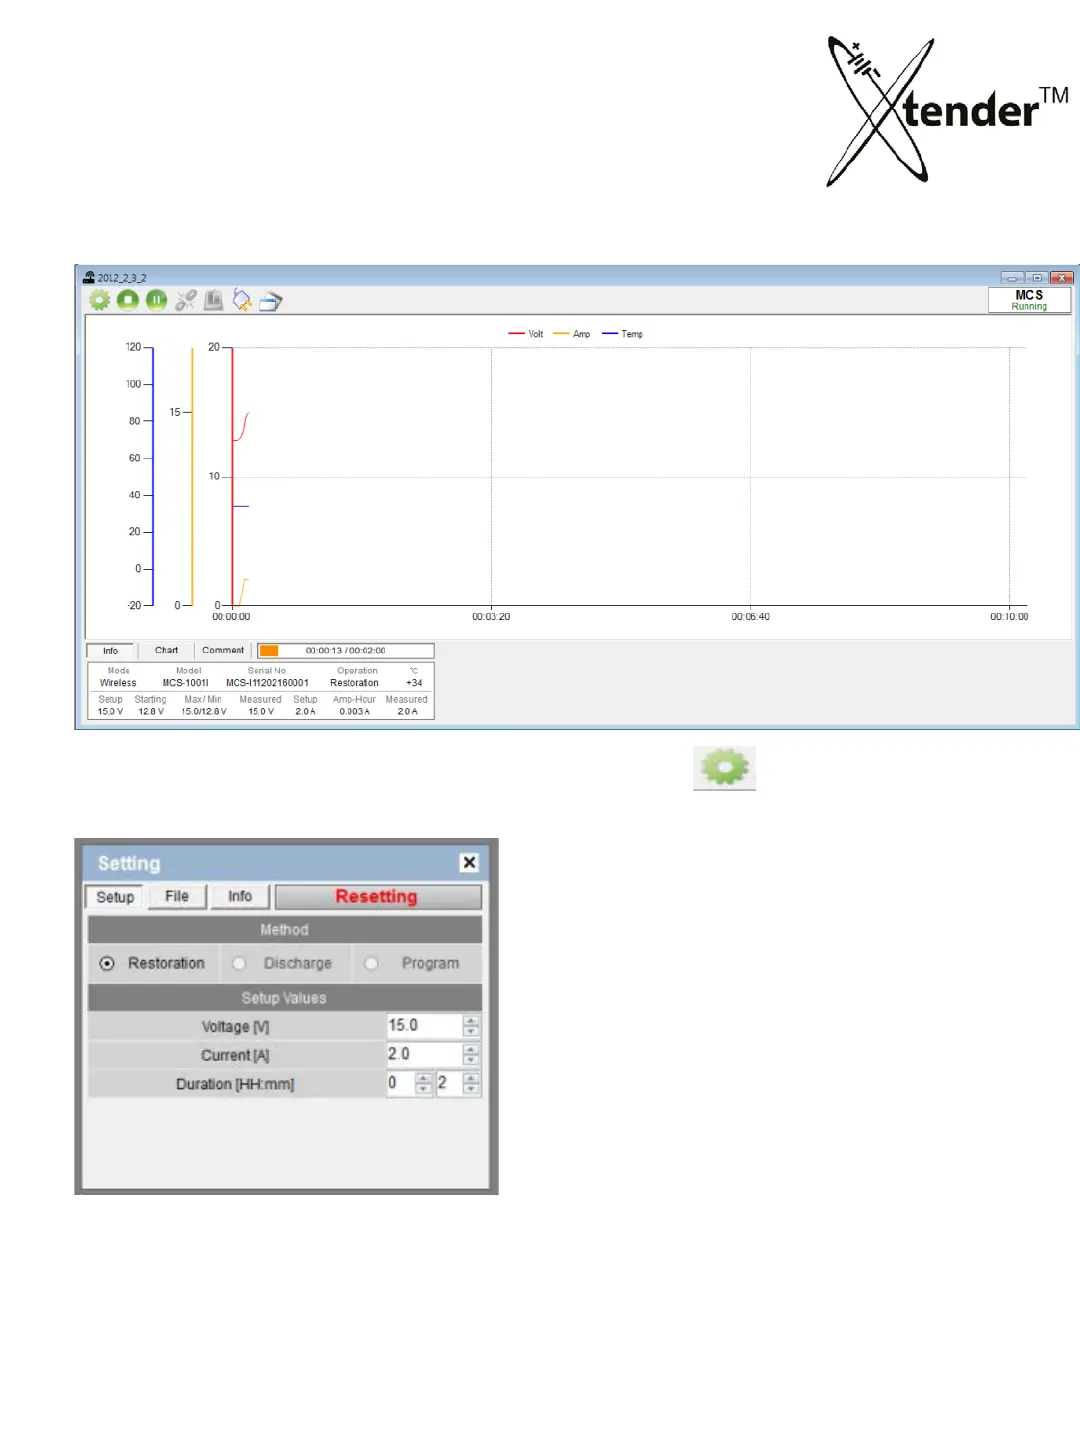Click the large green gear icon below the chart window
Image resolution: width=1080 pixels, height=1440 pixels.
pos(725,768)
